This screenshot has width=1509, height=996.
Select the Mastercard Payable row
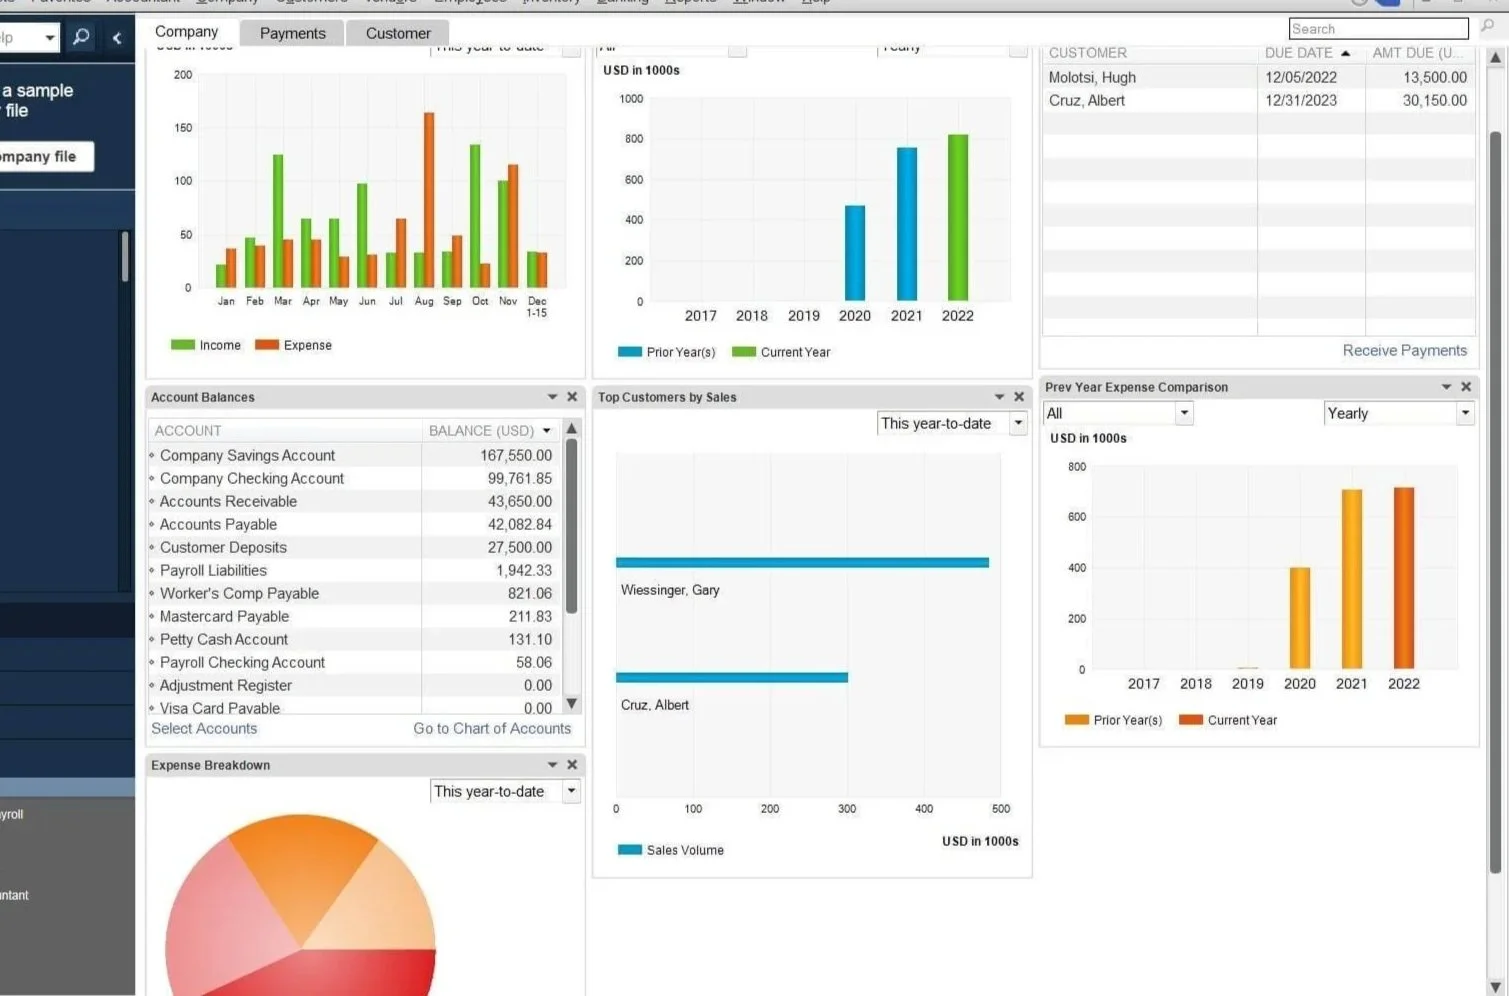[x=355, y=616]
